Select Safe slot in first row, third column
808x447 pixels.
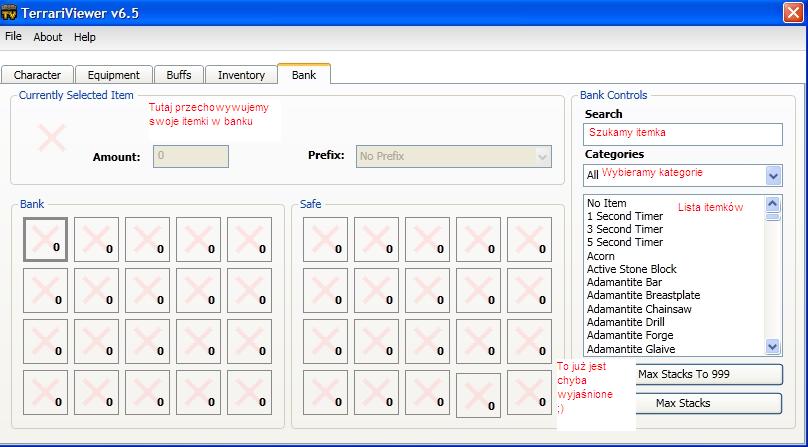pos(427,239)
